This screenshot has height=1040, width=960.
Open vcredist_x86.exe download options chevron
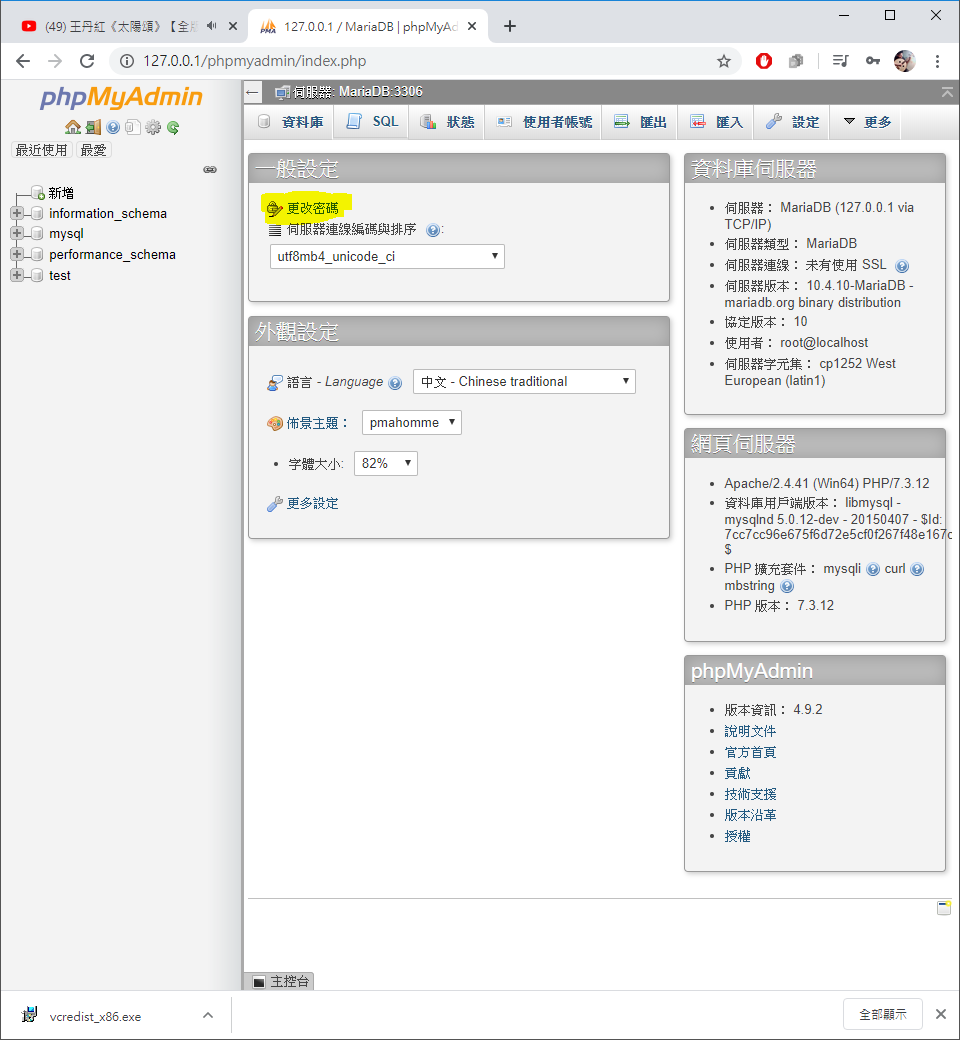click(x=208, y=1015)
